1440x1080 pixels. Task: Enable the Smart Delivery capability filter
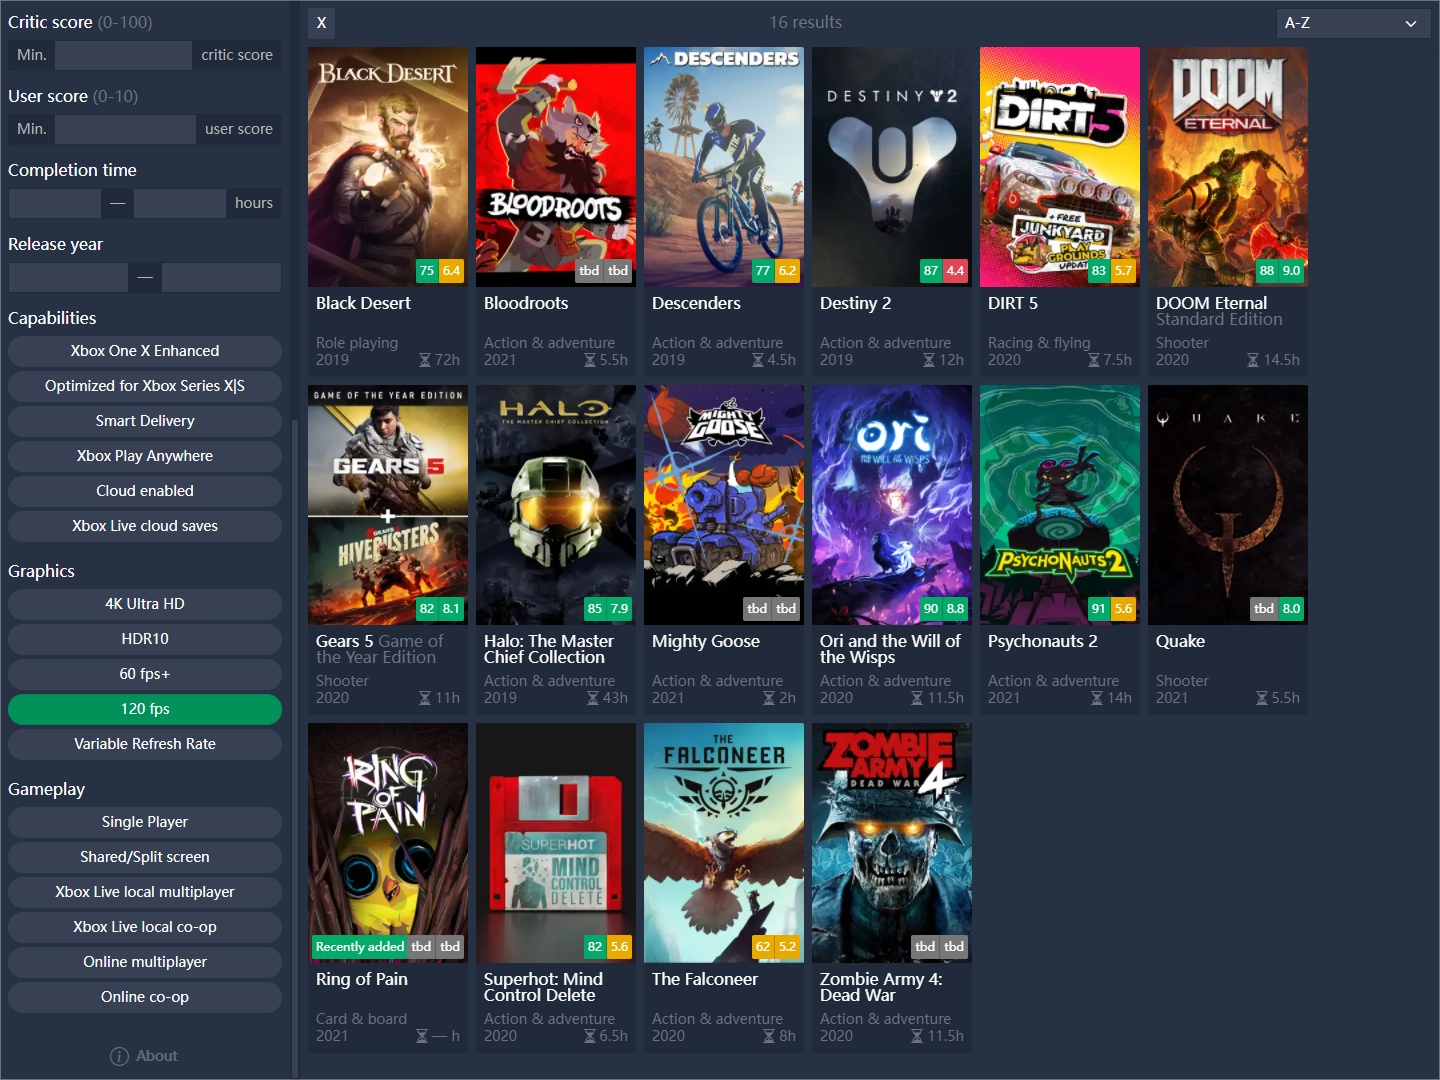pos(144,421)
